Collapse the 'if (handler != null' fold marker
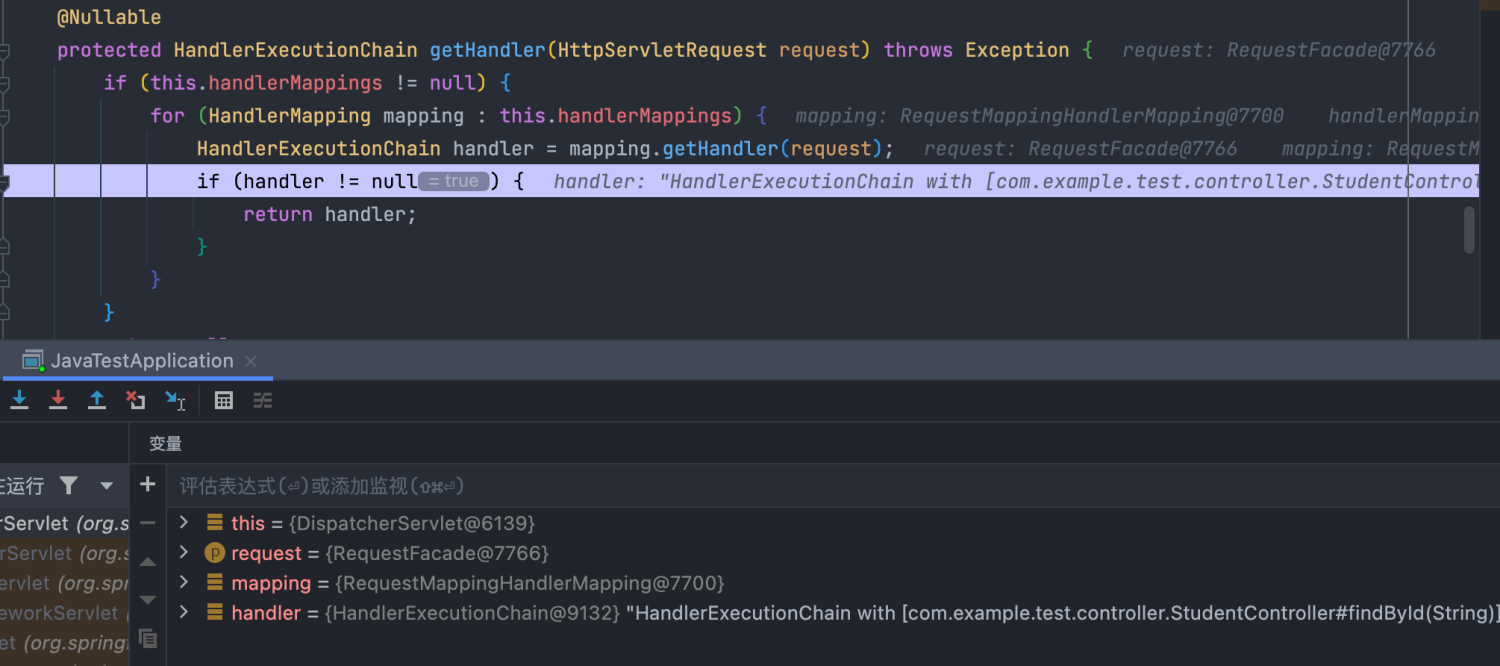The height and width of the screenshot is (666, 1500). point(5,182)
